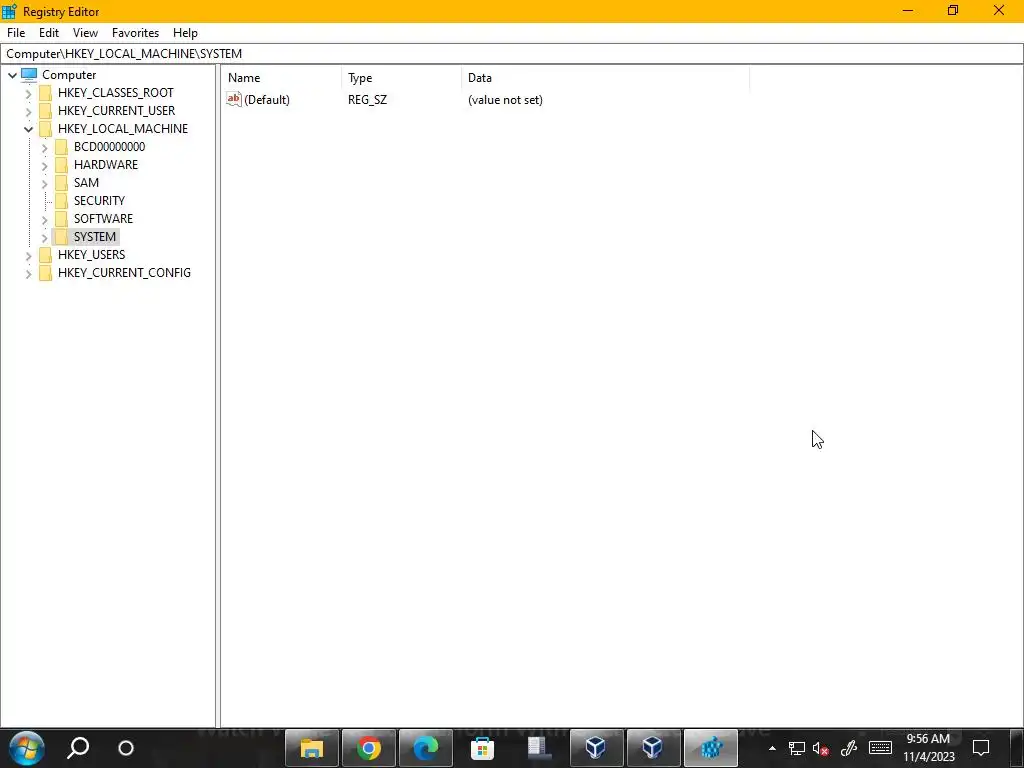Click the HKEY_USERS folder icon
1024x768 pixels.
click(x=45, y=255)
